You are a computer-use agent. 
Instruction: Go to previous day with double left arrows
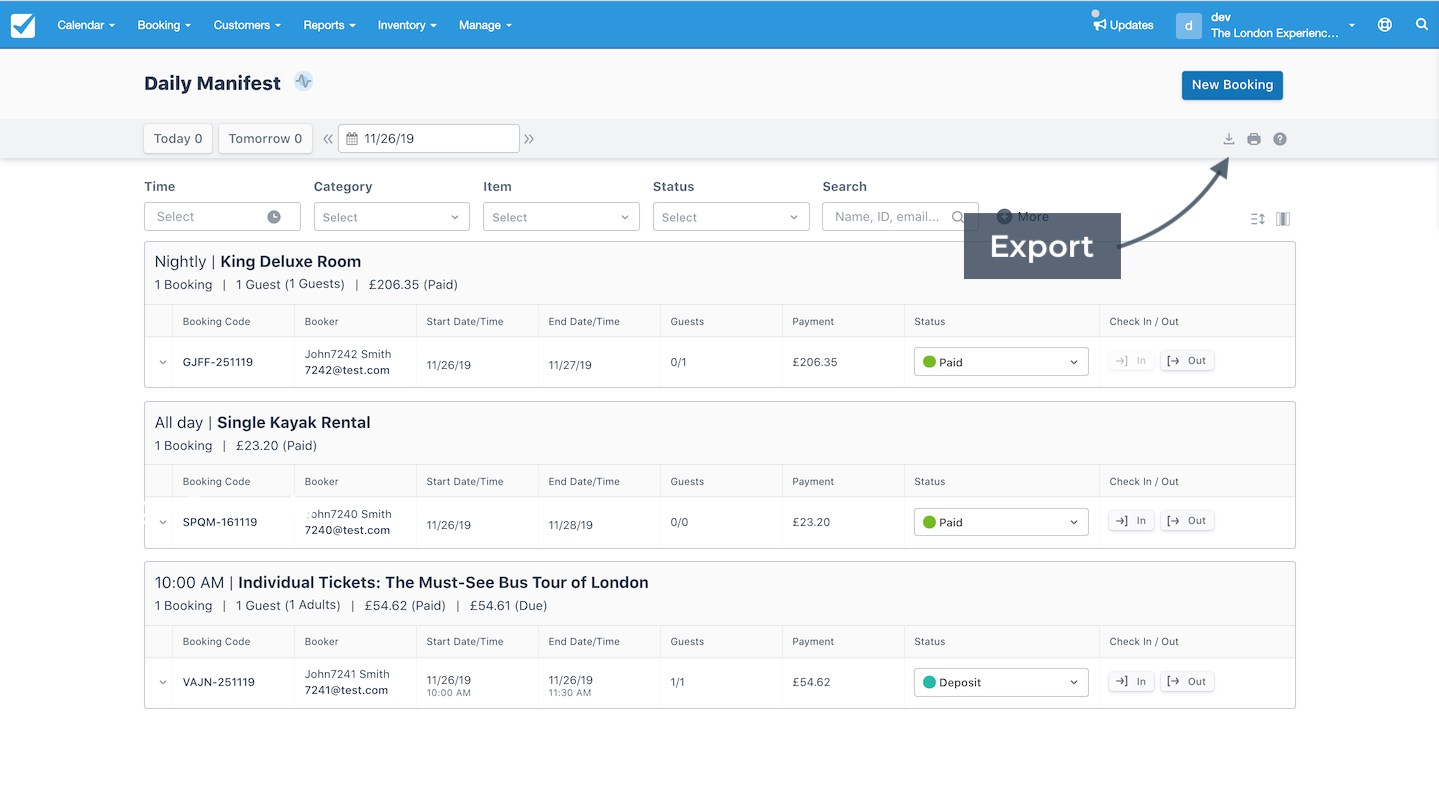coord(327,139)
